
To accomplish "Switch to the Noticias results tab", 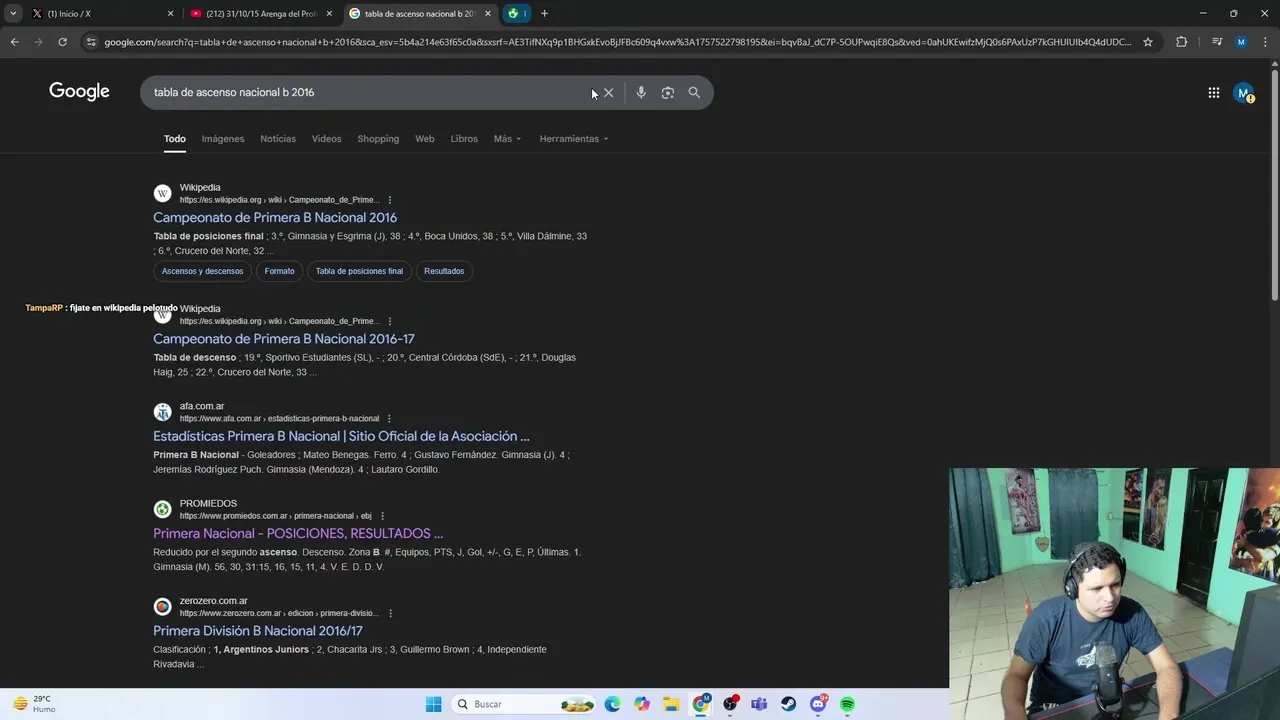I will point(278,139).
